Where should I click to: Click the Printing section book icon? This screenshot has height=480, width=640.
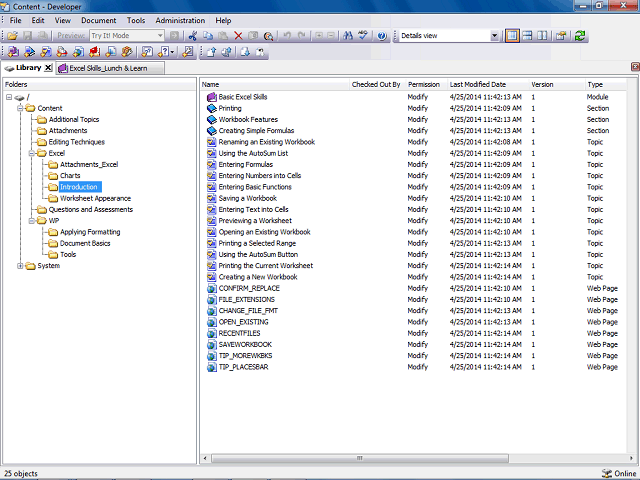(211, 108)
